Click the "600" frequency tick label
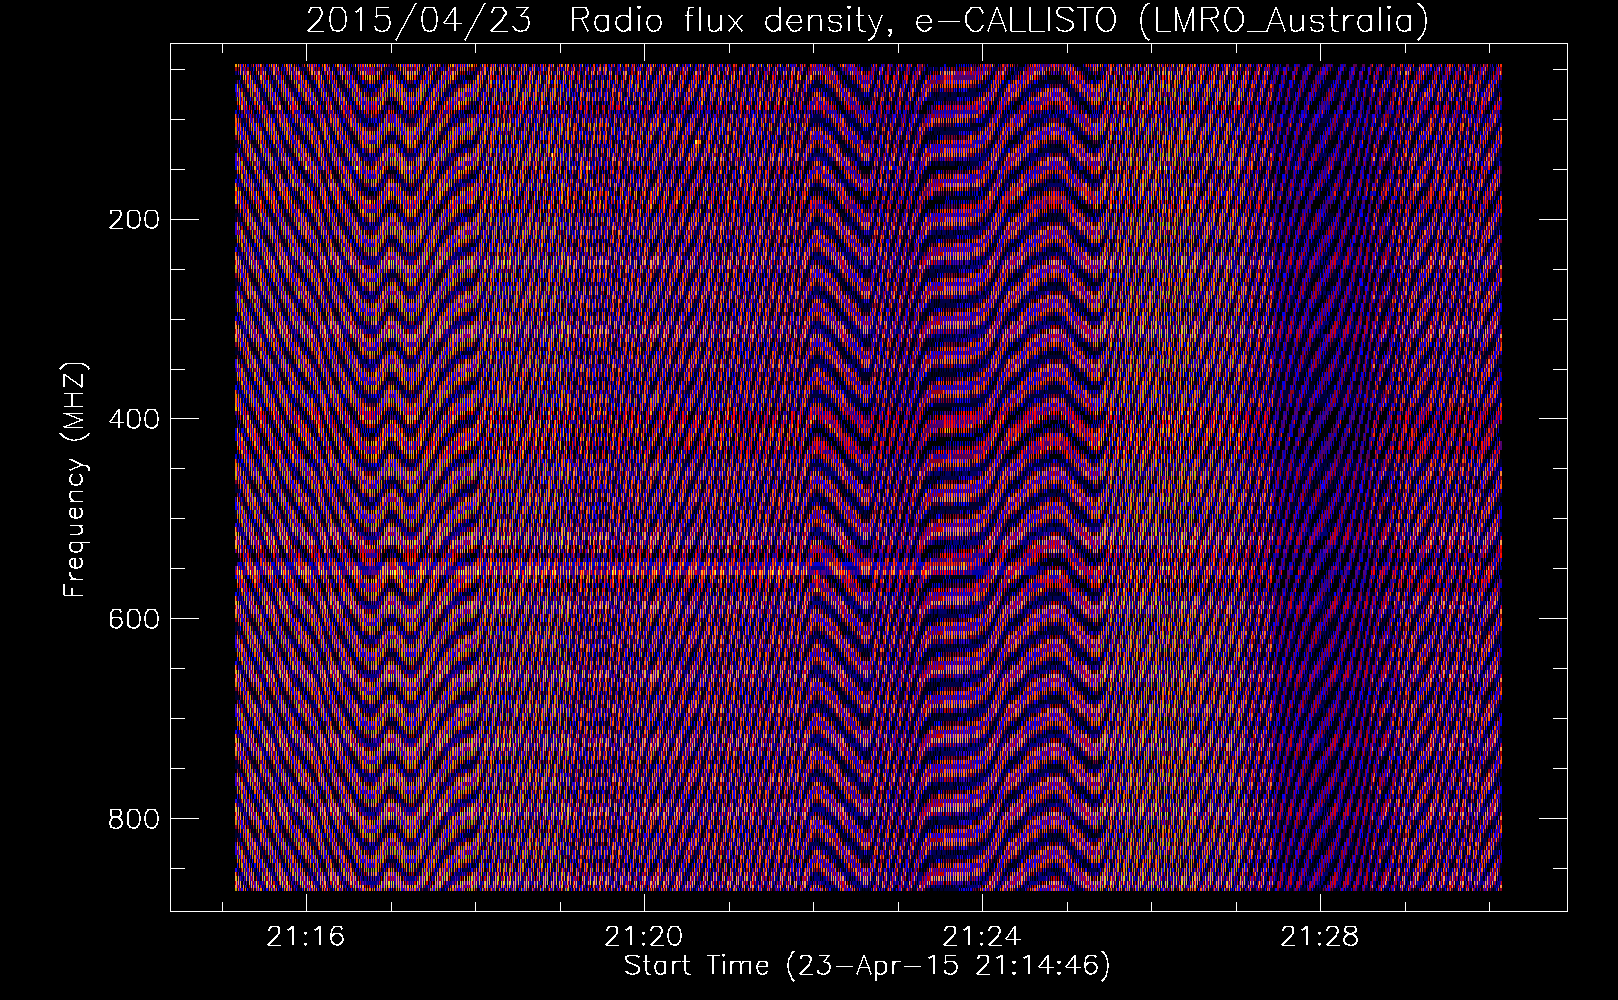Screen dimensions: 1618x1000 (133, 619)
